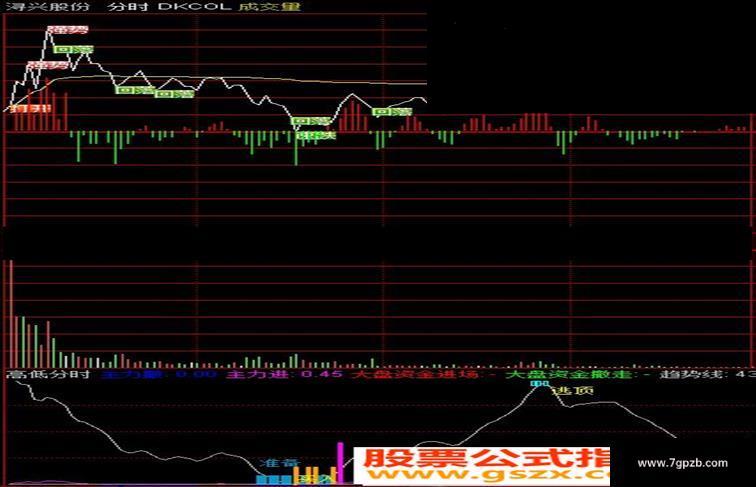Select the cyan marker above 逃顶 peak

point(540,383)
